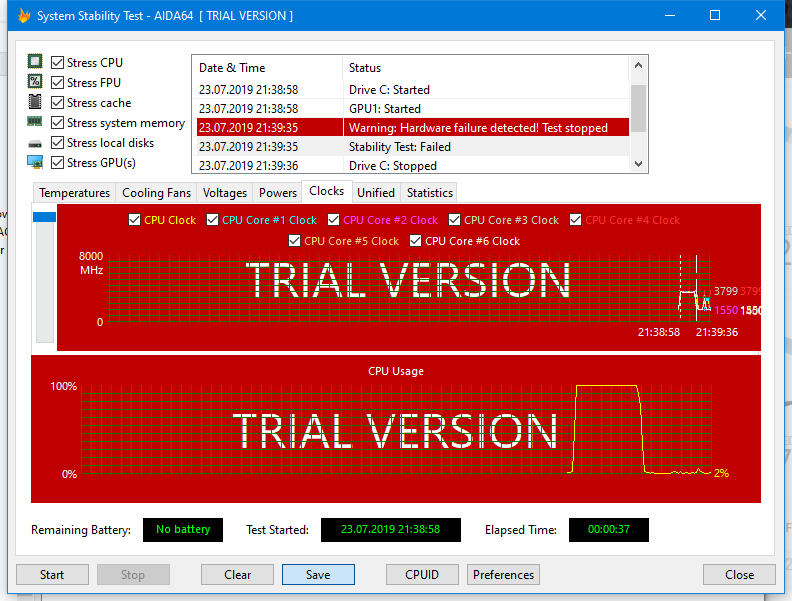Click the 'No battery' status field

click(183, 529)
